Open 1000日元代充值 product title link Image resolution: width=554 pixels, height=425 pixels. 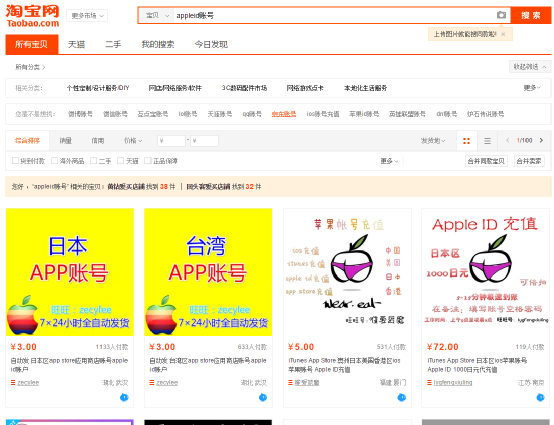click(x=477, y=365)
